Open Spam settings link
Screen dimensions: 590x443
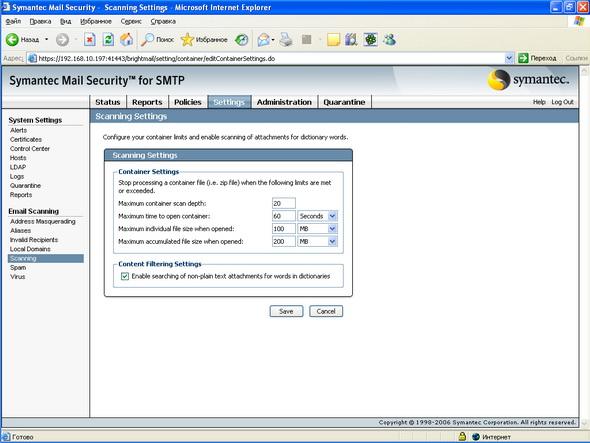coord(18,267)
